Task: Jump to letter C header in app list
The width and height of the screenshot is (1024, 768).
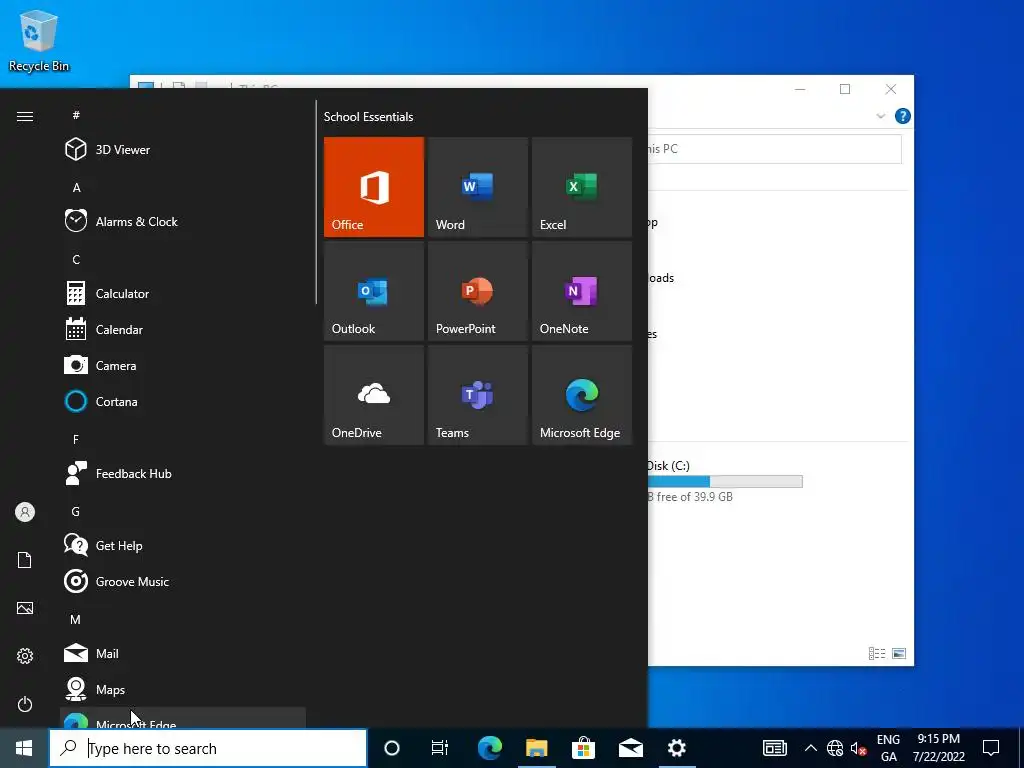Action: tap(76, 259)
